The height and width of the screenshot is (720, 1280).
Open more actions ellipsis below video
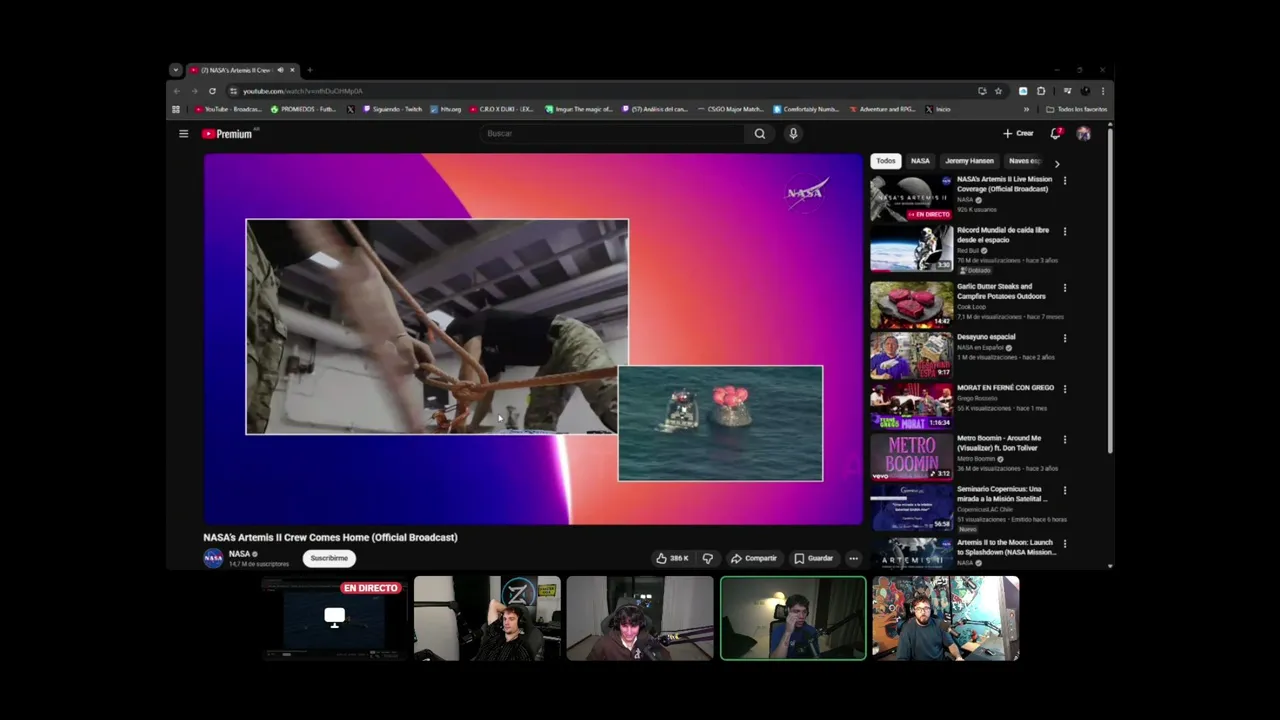(x=853, y=558)
